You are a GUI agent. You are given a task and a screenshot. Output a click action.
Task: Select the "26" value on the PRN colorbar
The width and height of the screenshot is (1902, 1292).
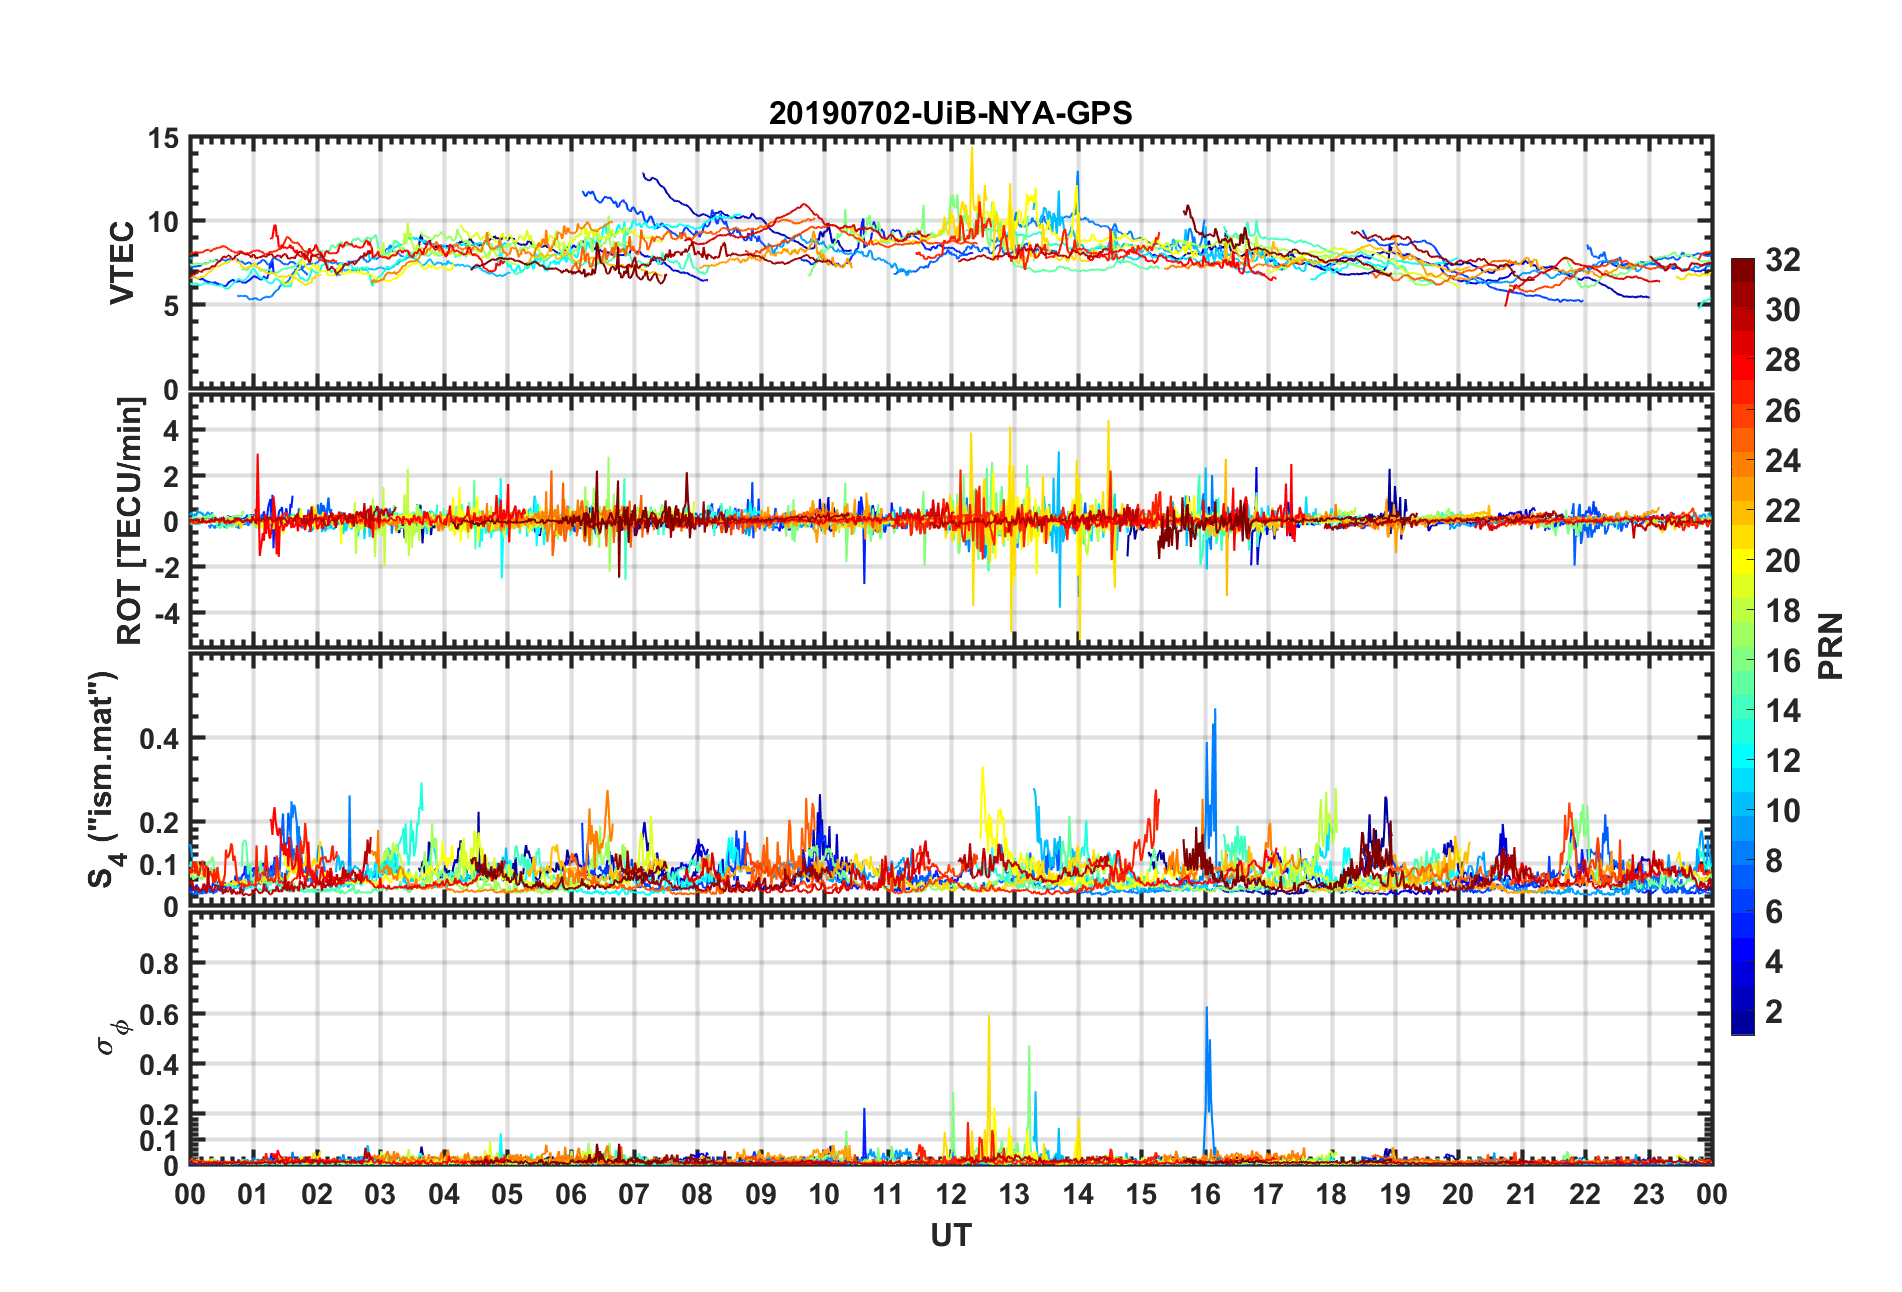1783,411
